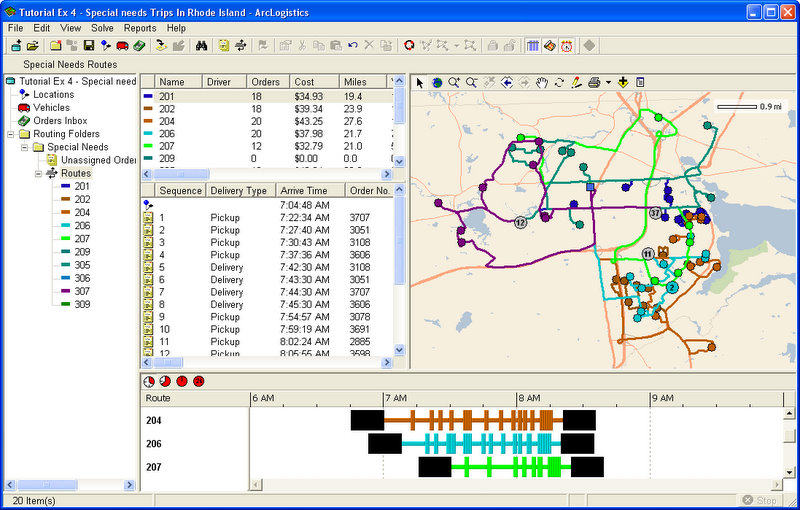Open the print options dropdown arrow
Viewport: 800px width, 510px height.
(x=608, y=83)
